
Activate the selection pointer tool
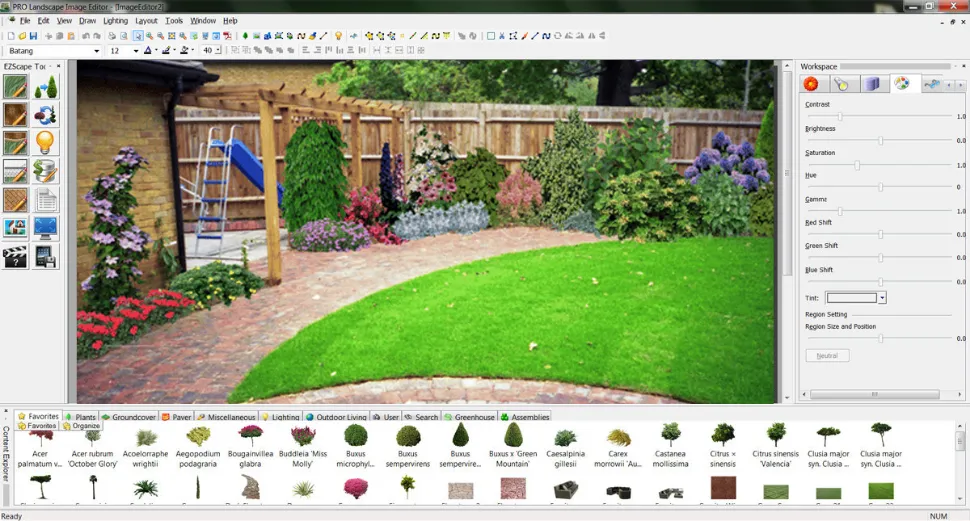click(x=138, y=36)
